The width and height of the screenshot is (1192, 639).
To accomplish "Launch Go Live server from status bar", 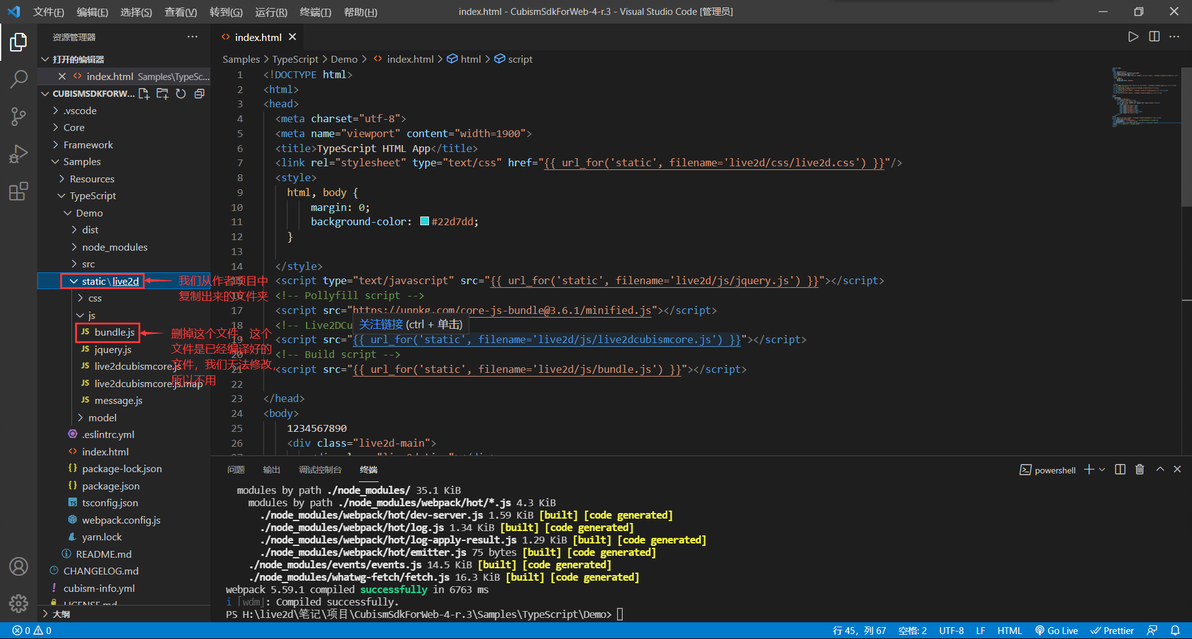I will pyautogui.click(x=1057, y=631).
